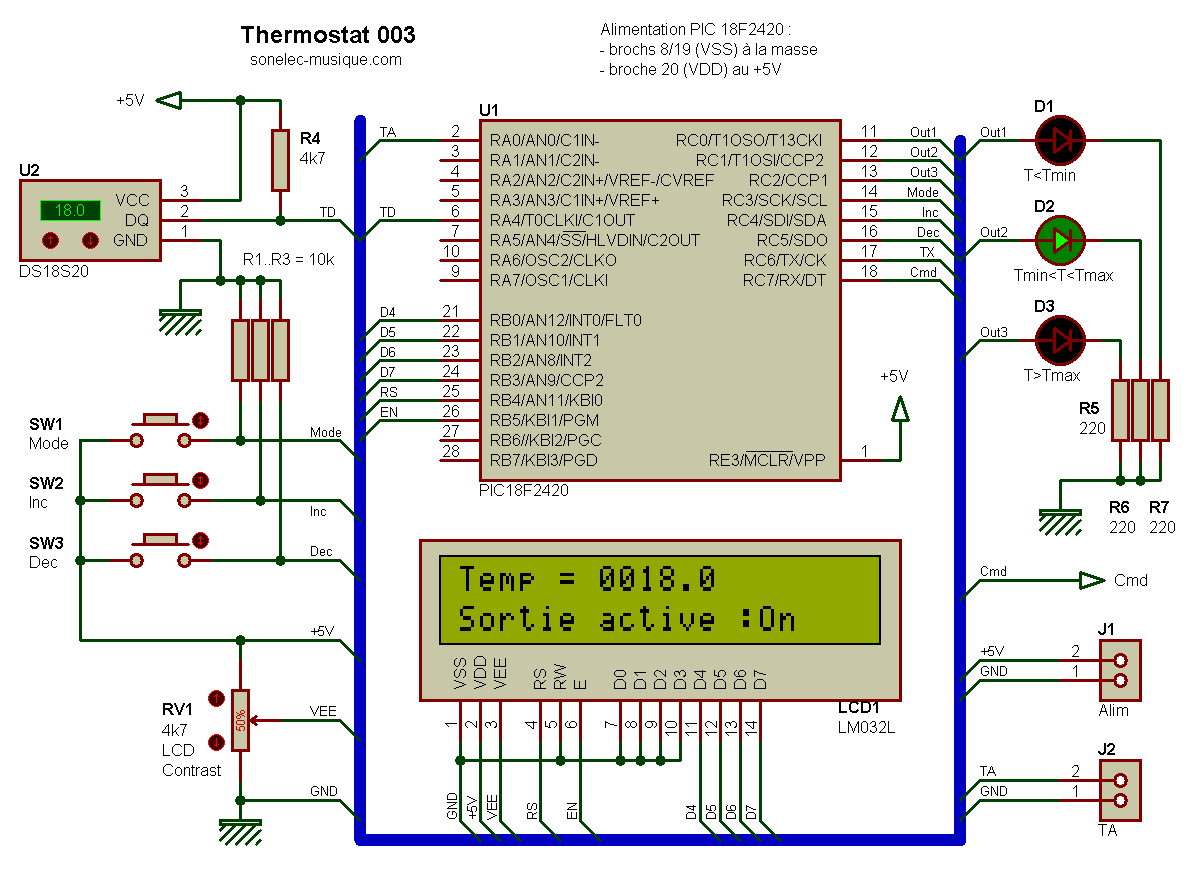Viewport: 1200px width, 880px height.
Task: Click the increment arrow on RV1 potentiometer
Action: pos(214,700)
